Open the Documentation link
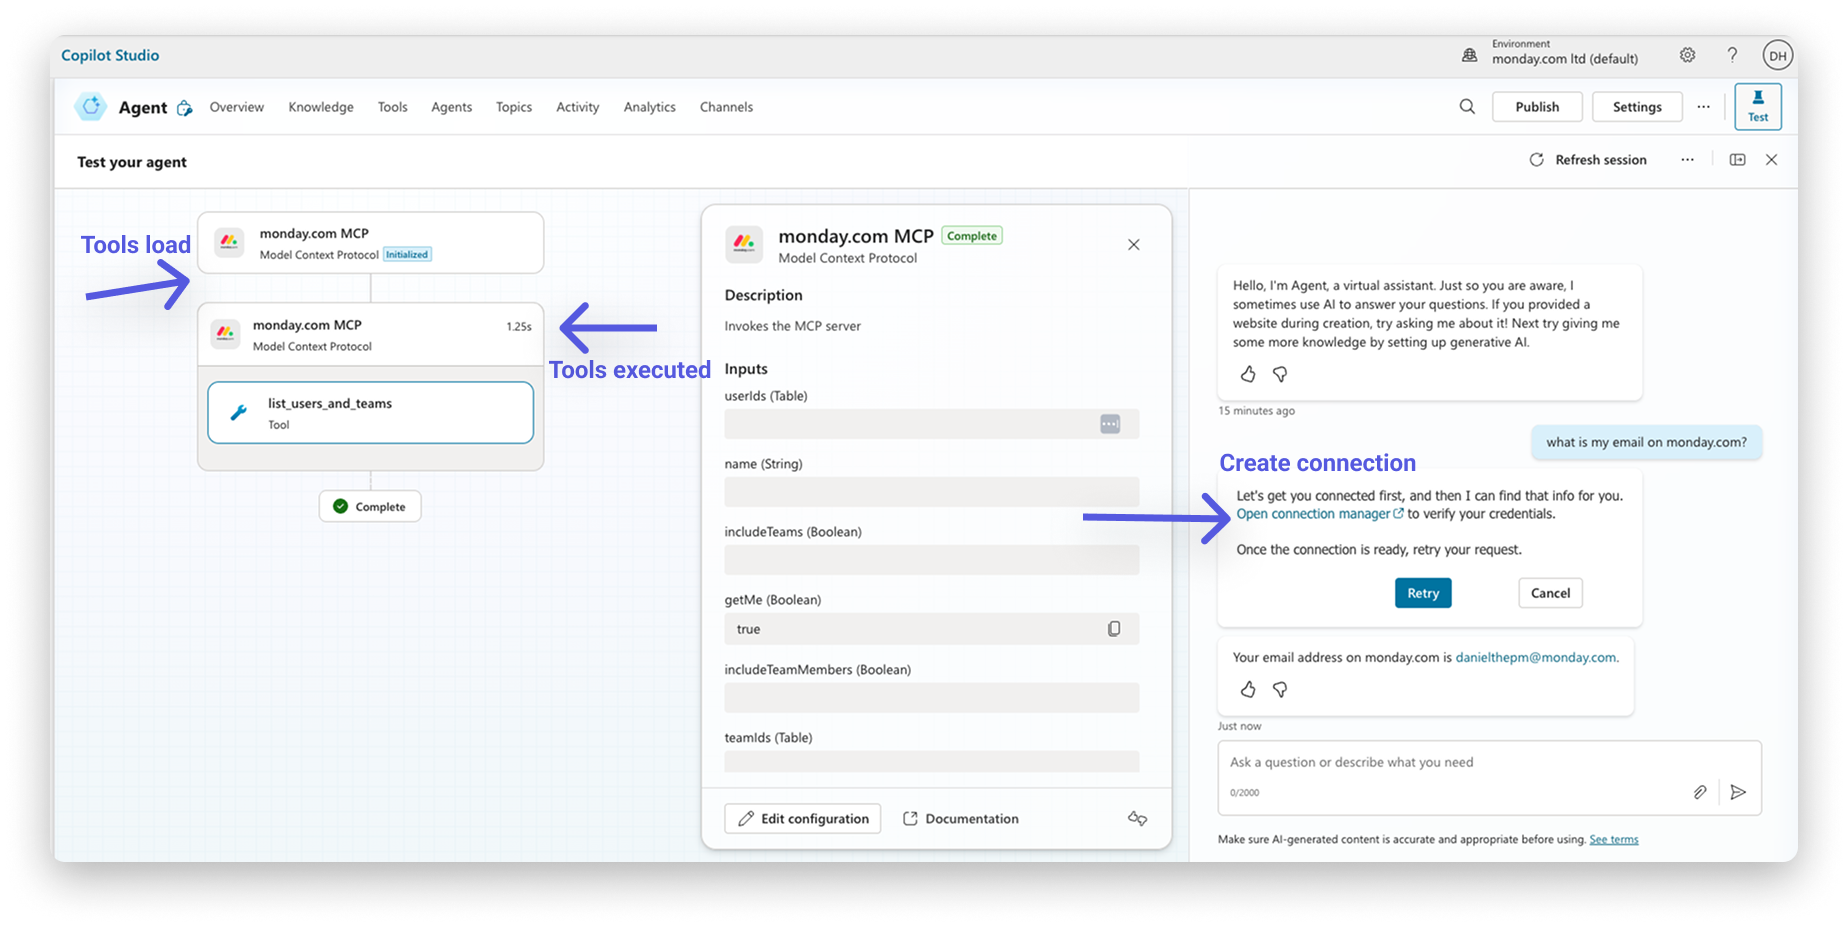The height and width of the screenshot is (927, 1848). pyautogui.click(x=961, y=818)
